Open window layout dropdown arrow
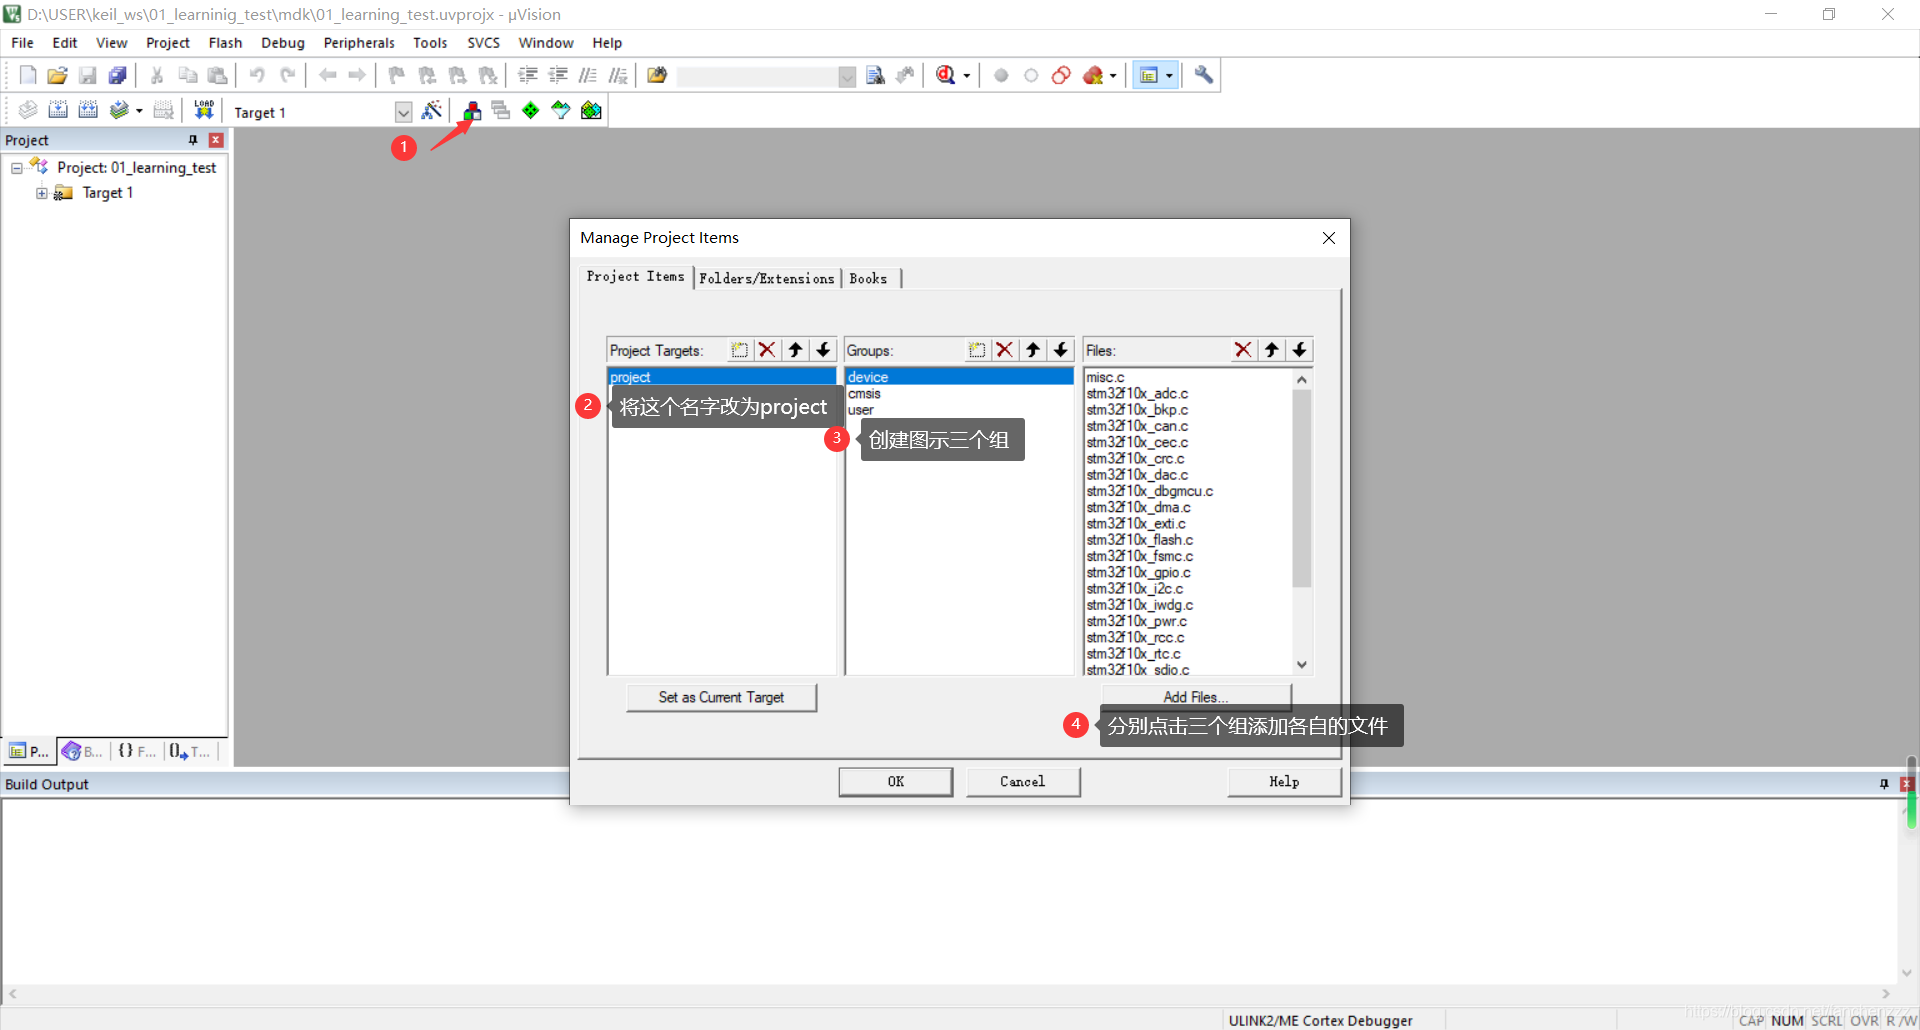Viewport: 1920px width, 1030px height. pyautogui.click(x=1169, y=76)
